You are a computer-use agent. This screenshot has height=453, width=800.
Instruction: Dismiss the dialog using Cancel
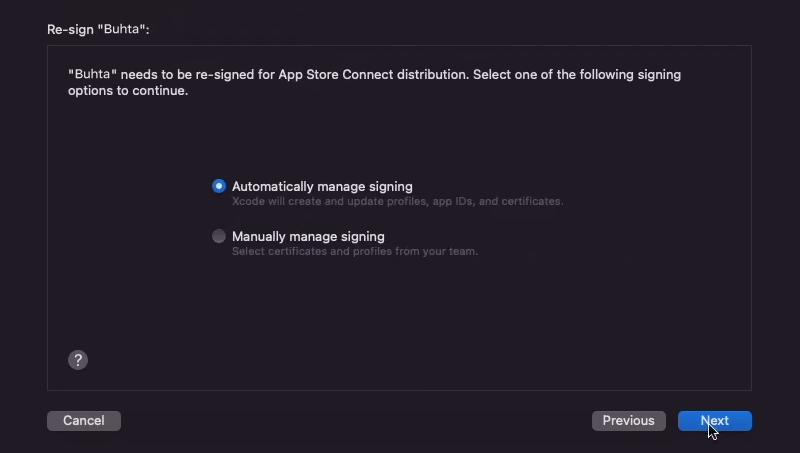tap(84, 421)
